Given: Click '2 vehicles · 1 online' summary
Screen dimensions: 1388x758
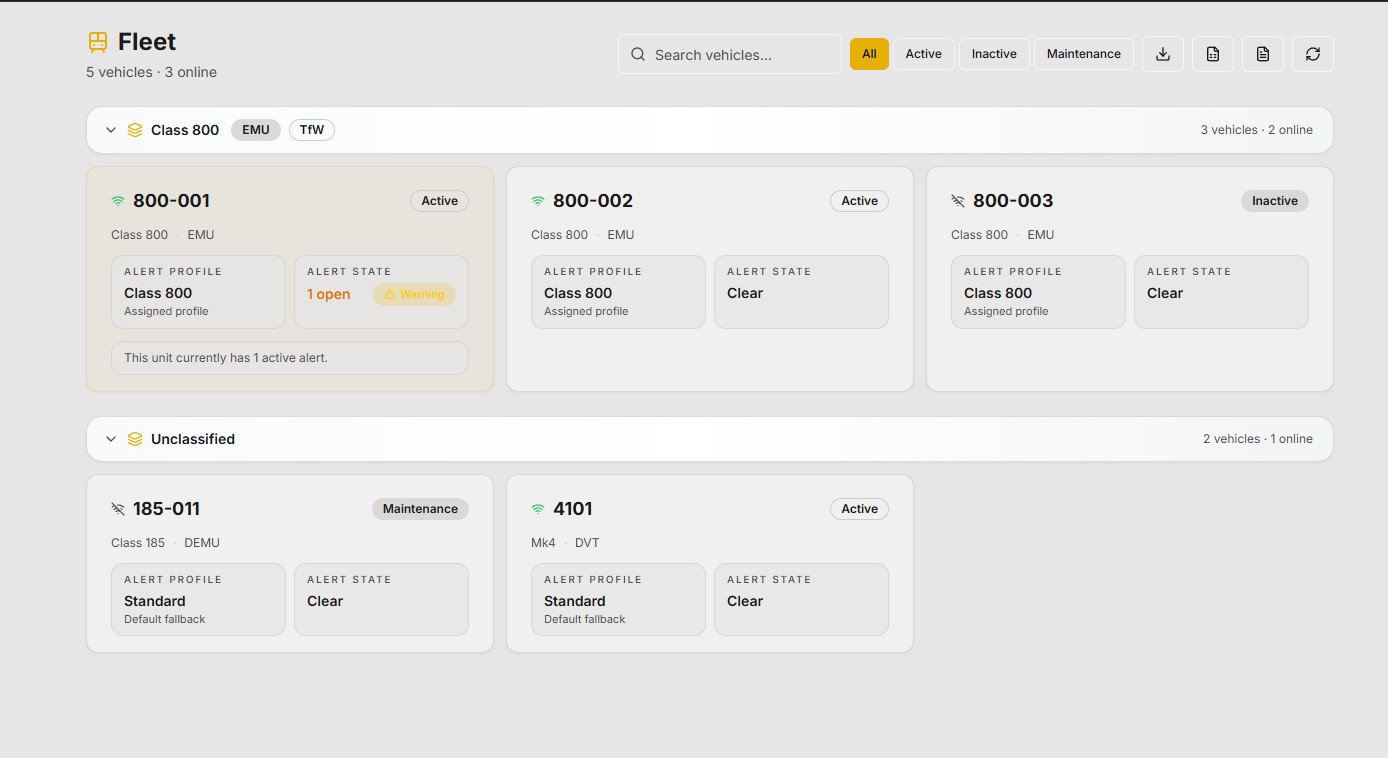Looking at the screenshot, I should point(1258,439).
